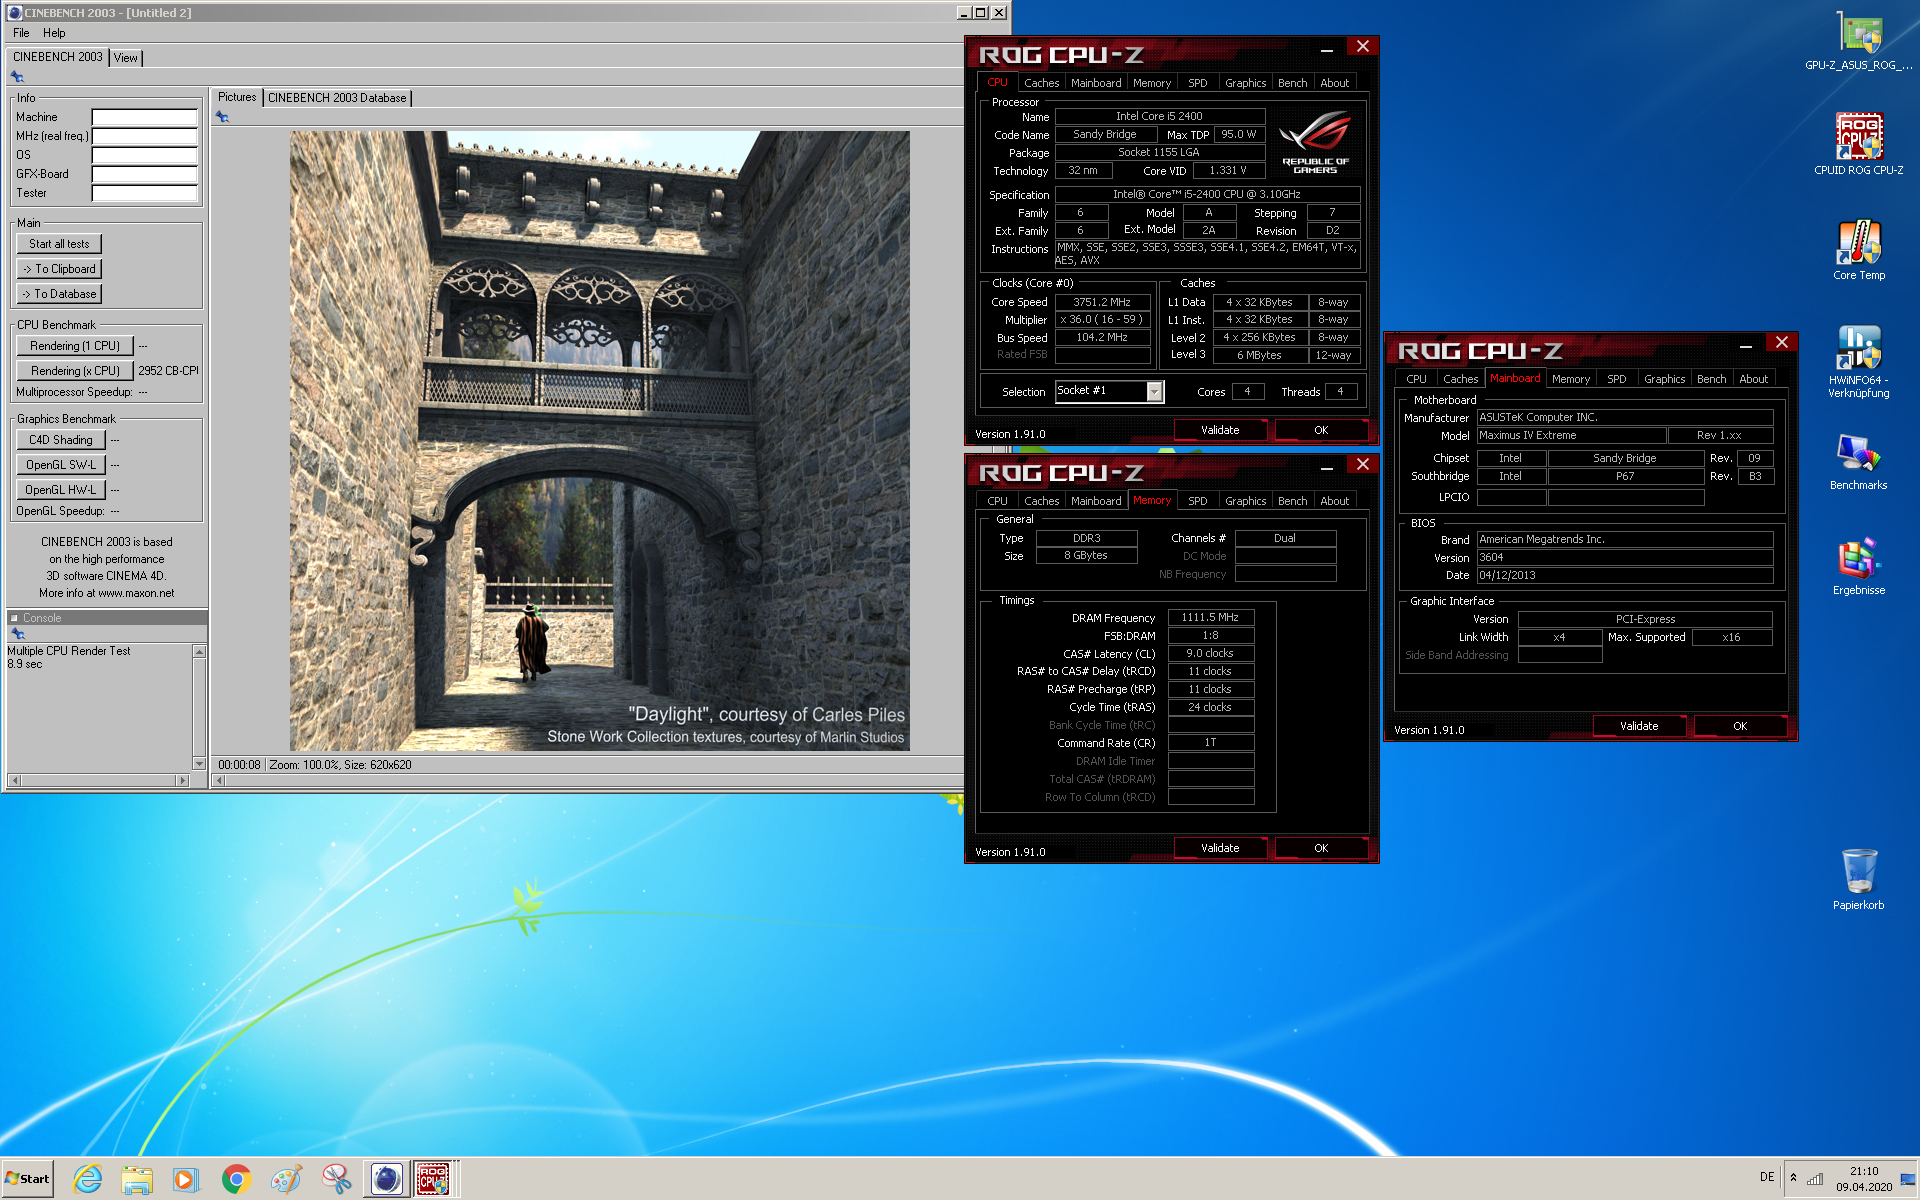Click the Machine input field
Viewport: 1920px width, 1200px height.
(144, 117)
